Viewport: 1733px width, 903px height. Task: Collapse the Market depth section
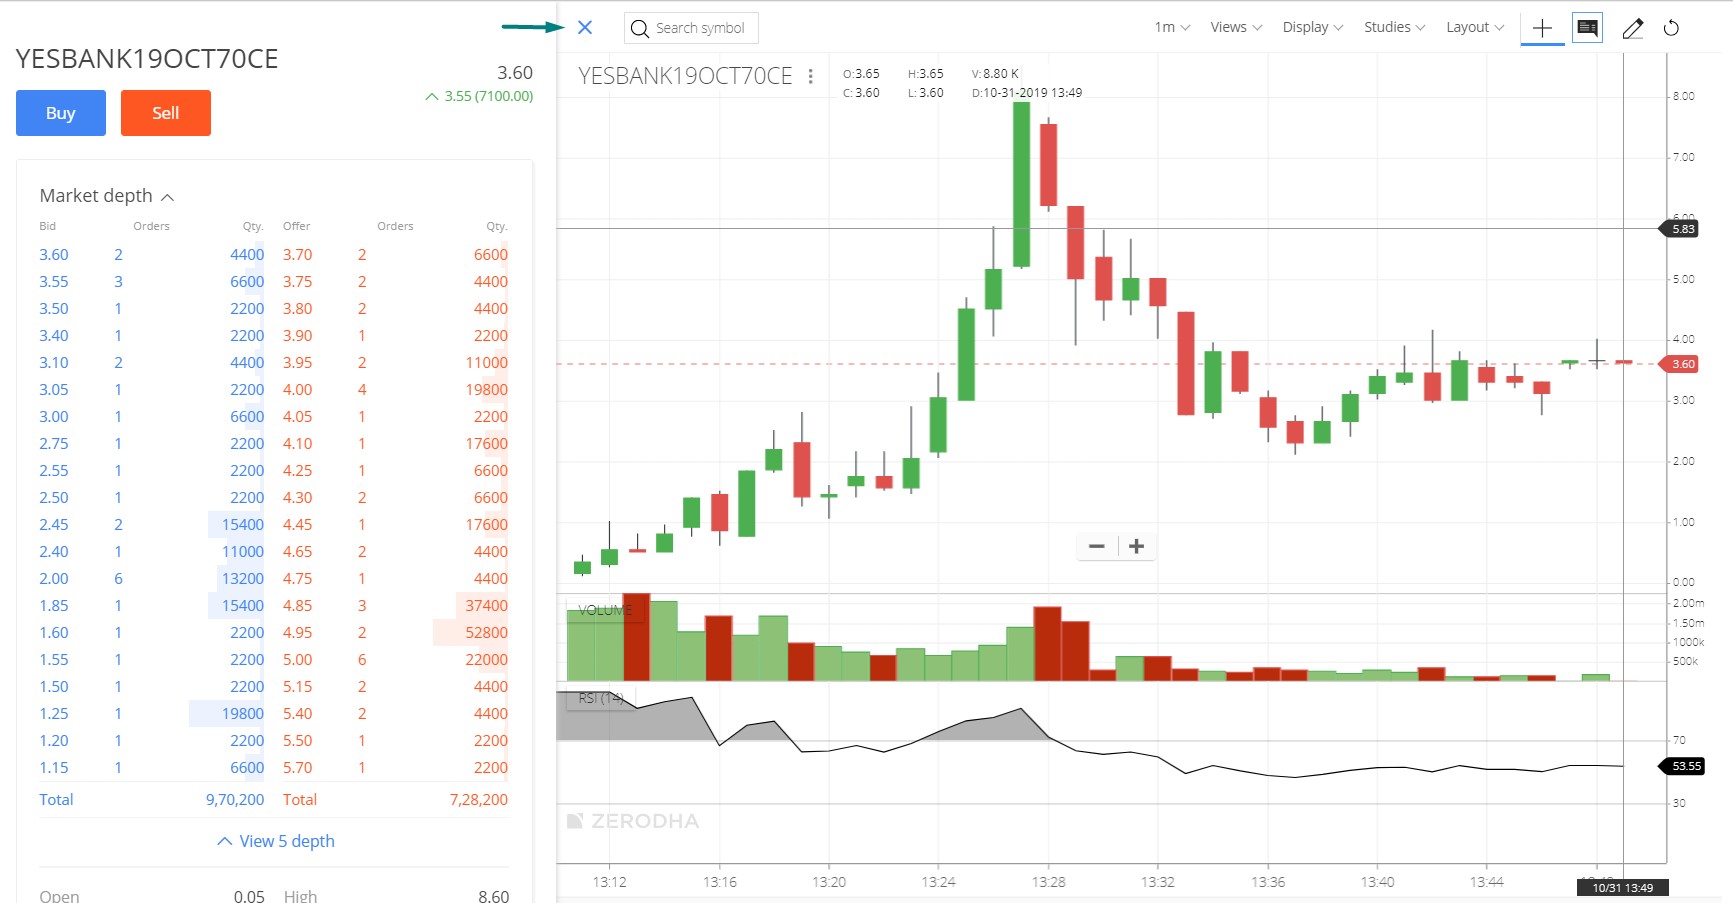pos(107,196)
